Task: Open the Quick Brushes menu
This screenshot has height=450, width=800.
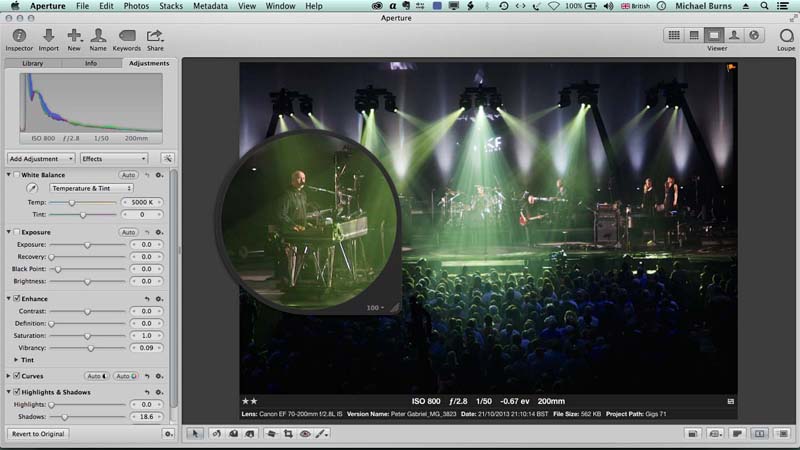Action: [x=322, y=434]
